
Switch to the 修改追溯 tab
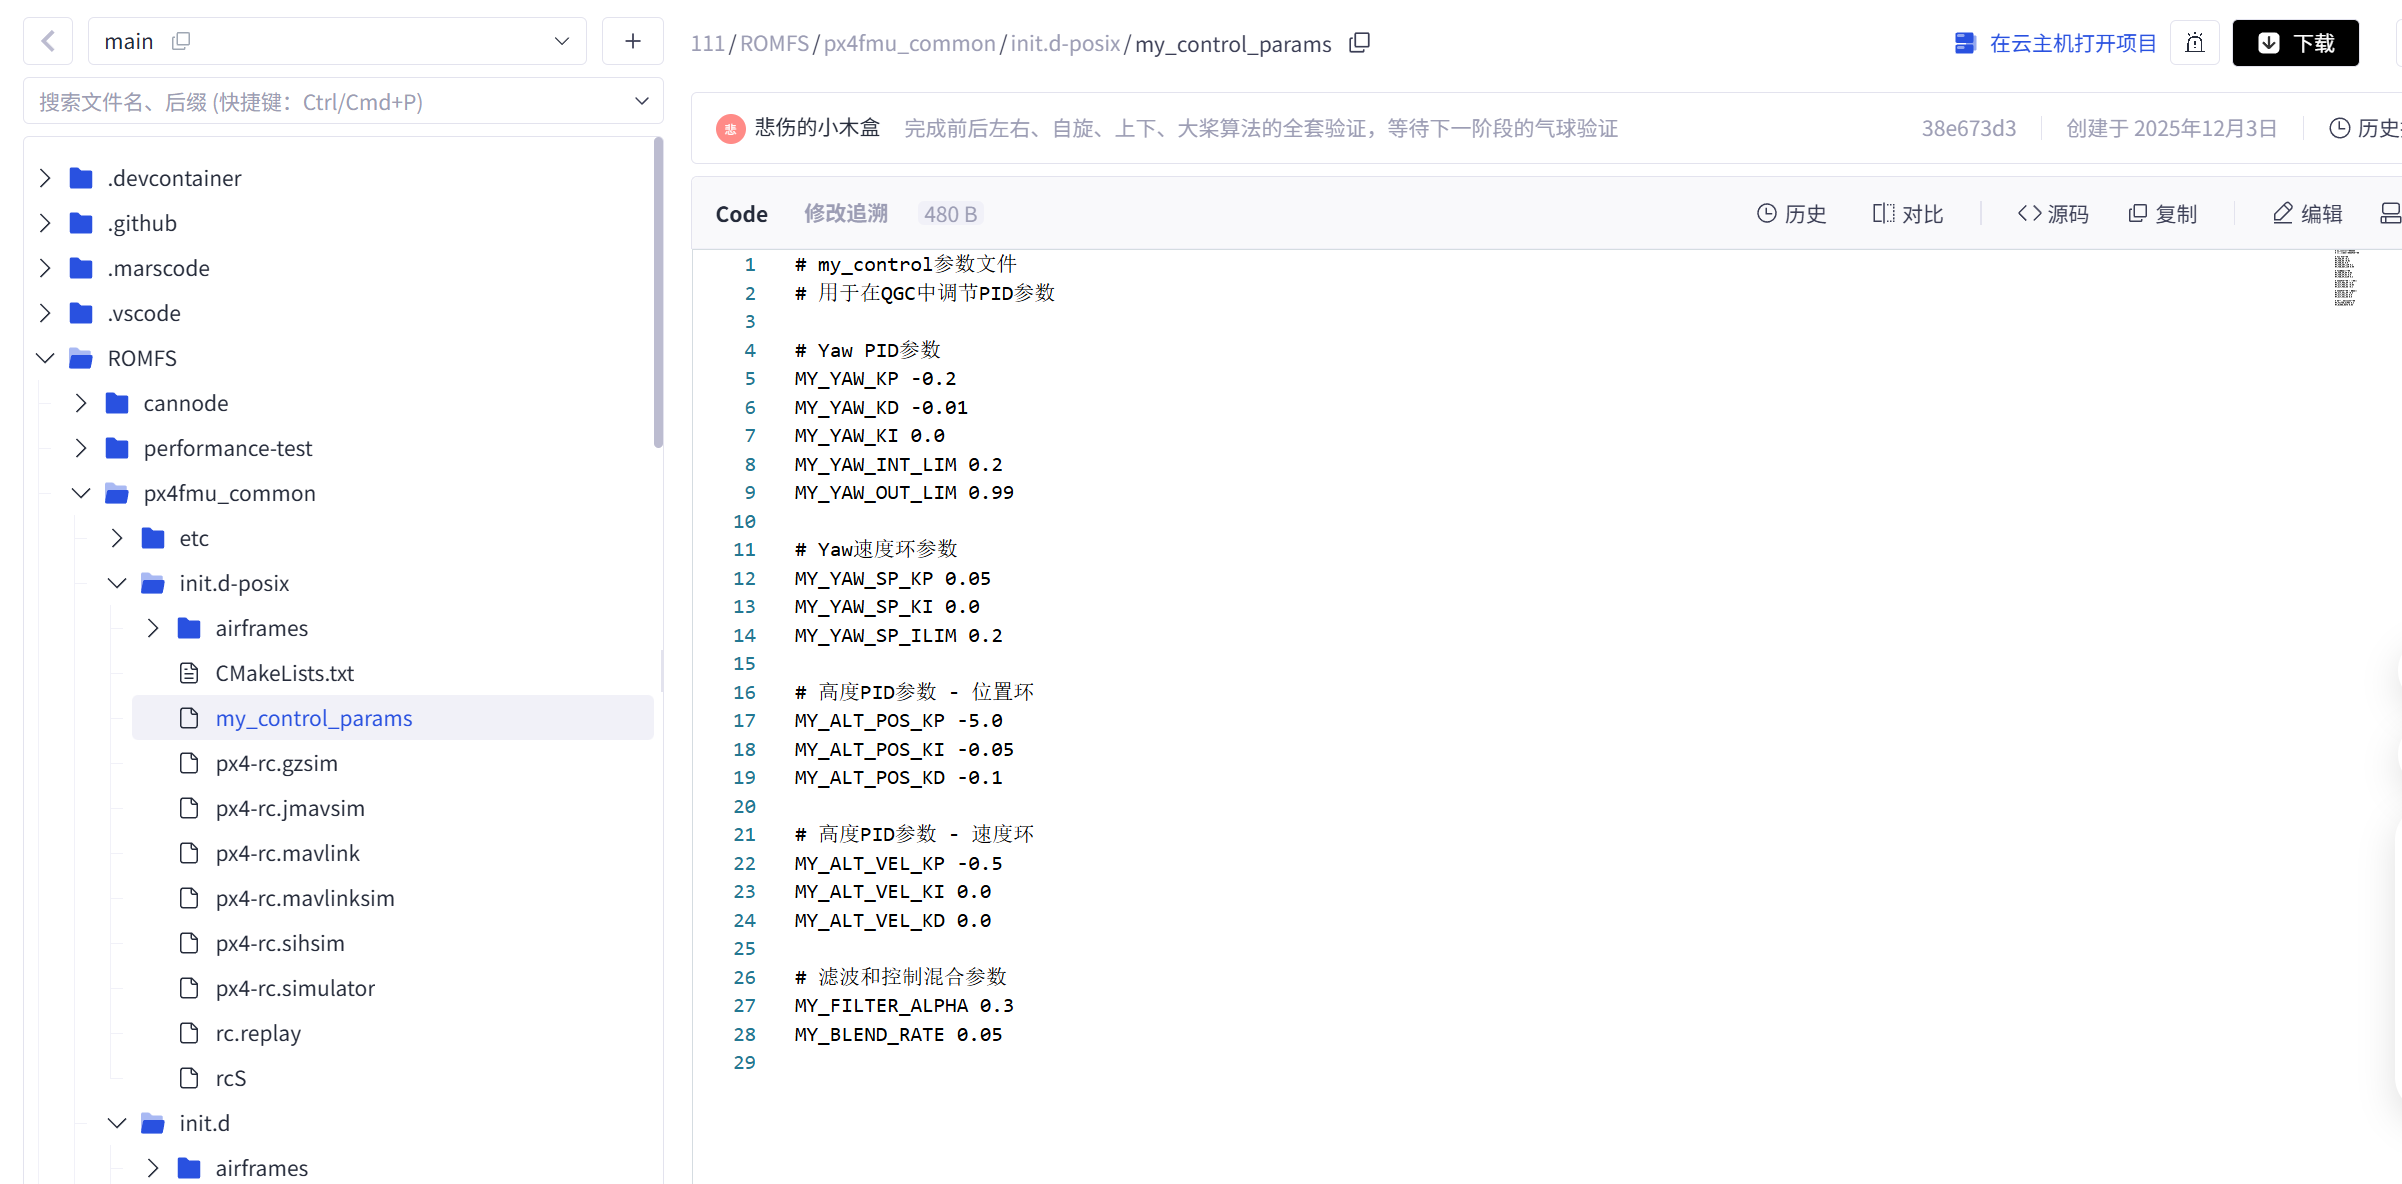tap(845, 214)
